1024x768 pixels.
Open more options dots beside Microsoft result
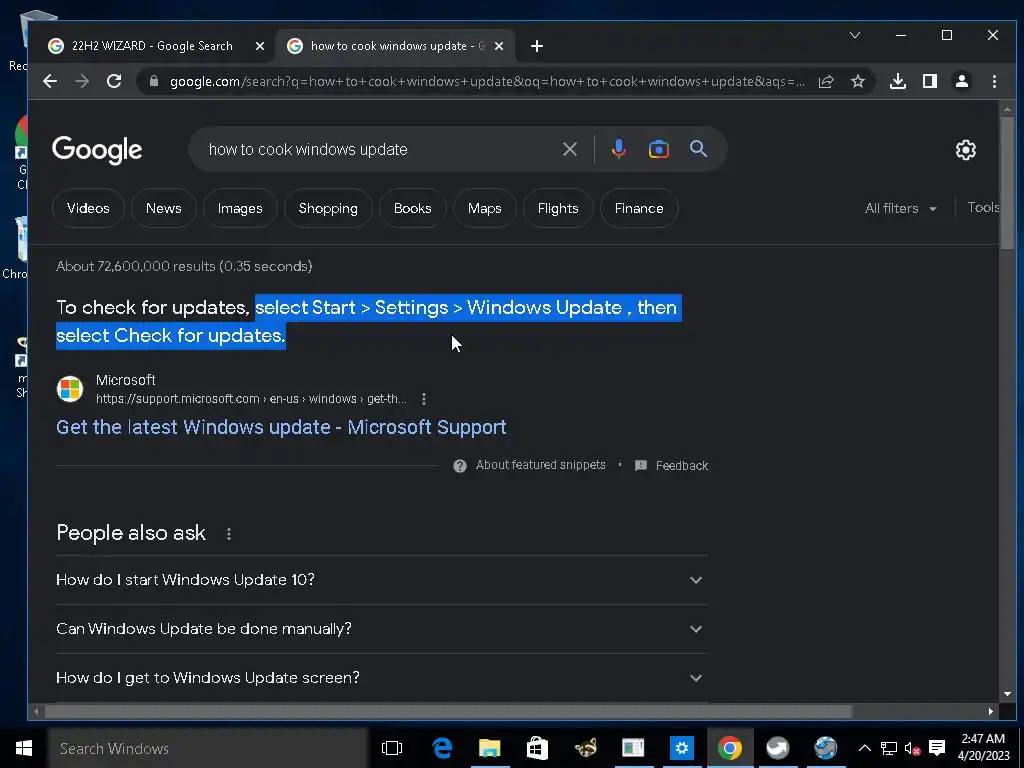click(x=424, y=399)
